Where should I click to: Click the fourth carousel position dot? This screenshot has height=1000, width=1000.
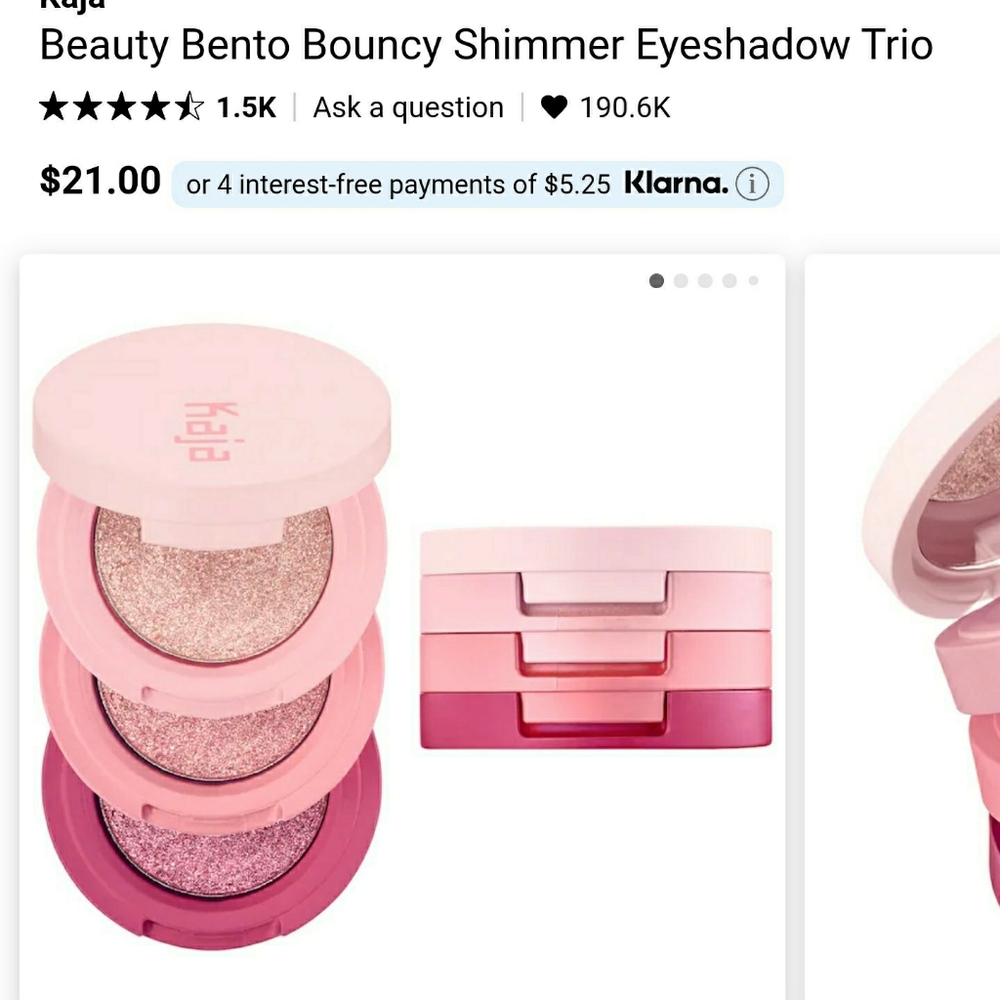pos(729,281)
